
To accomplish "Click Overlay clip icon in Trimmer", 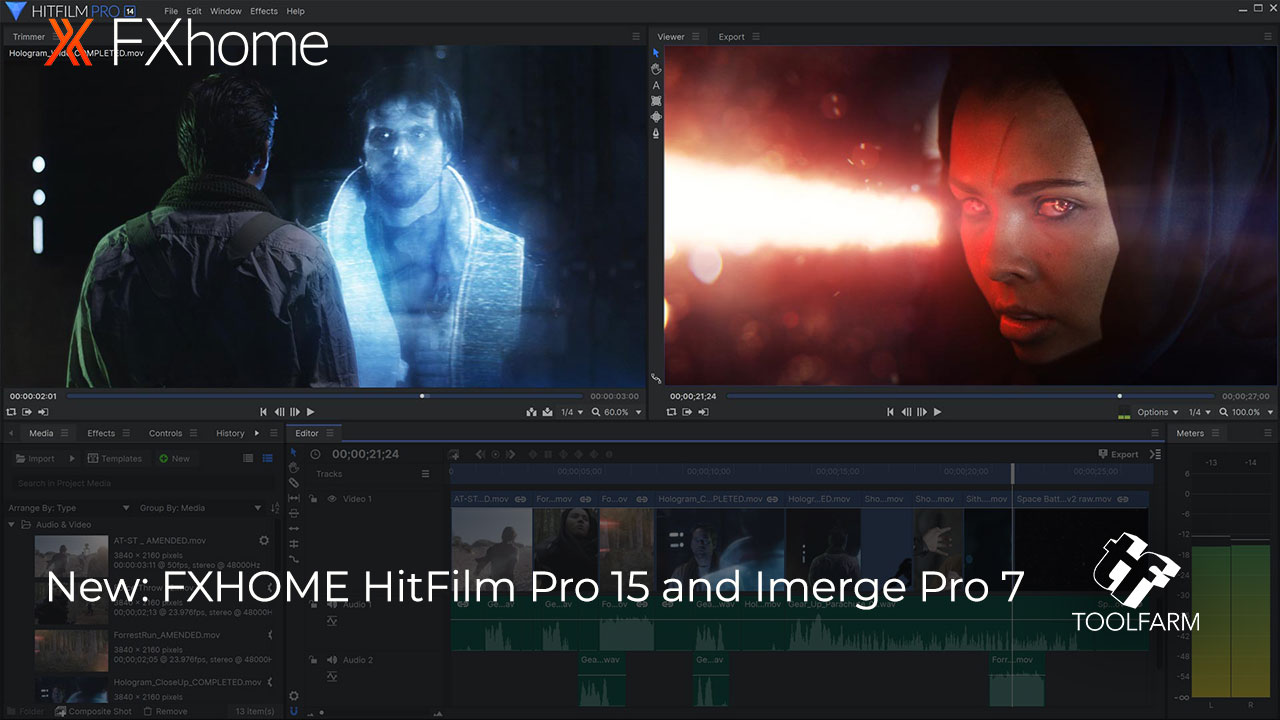I will click(x=547, y=412).
